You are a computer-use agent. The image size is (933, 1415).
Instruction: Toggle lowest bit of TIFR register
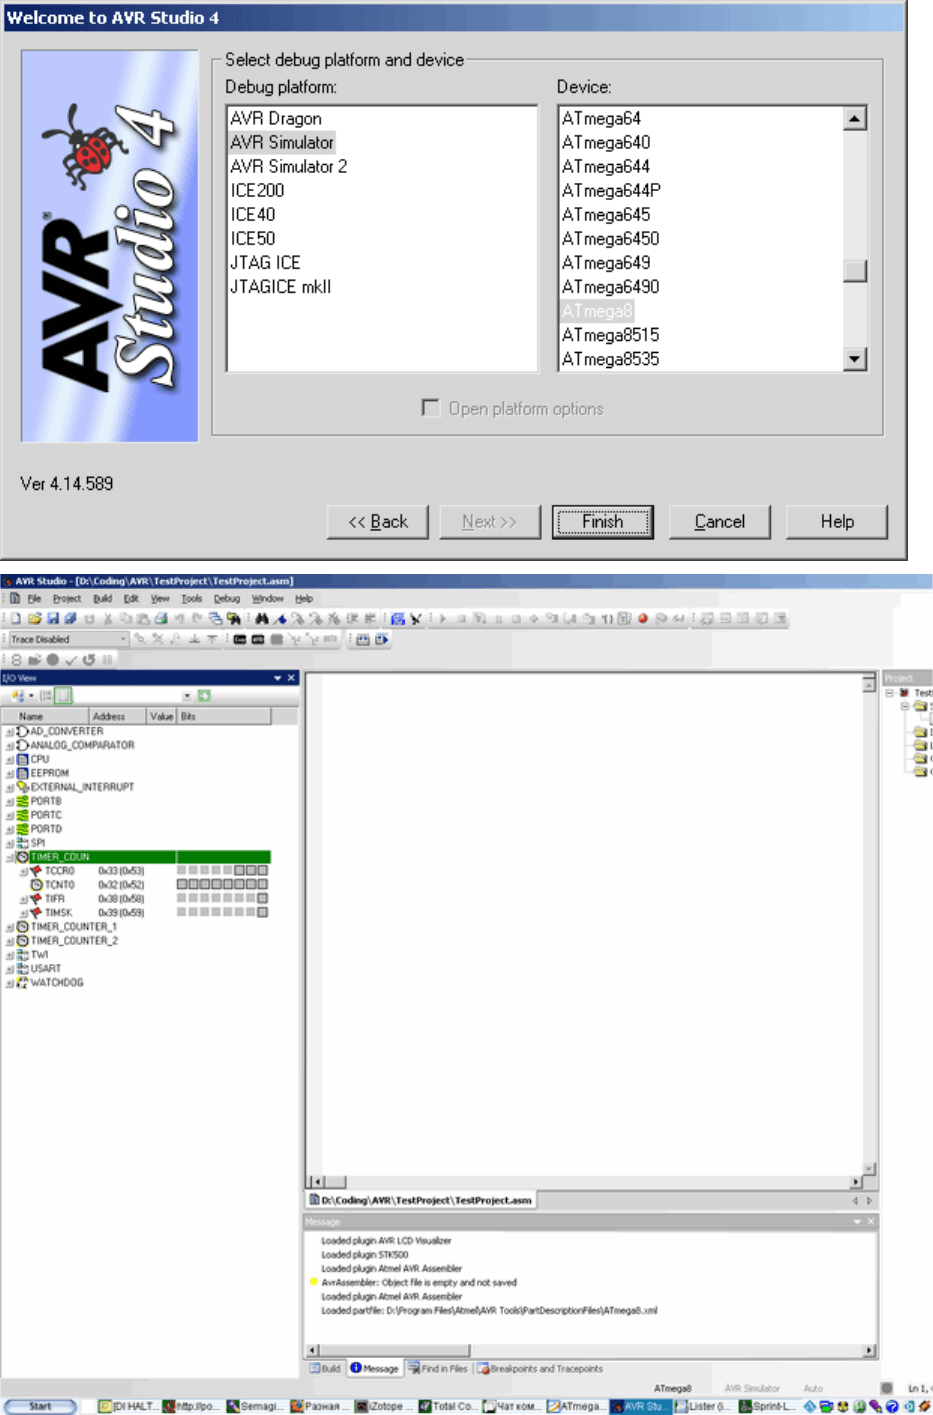click(263, 899)
